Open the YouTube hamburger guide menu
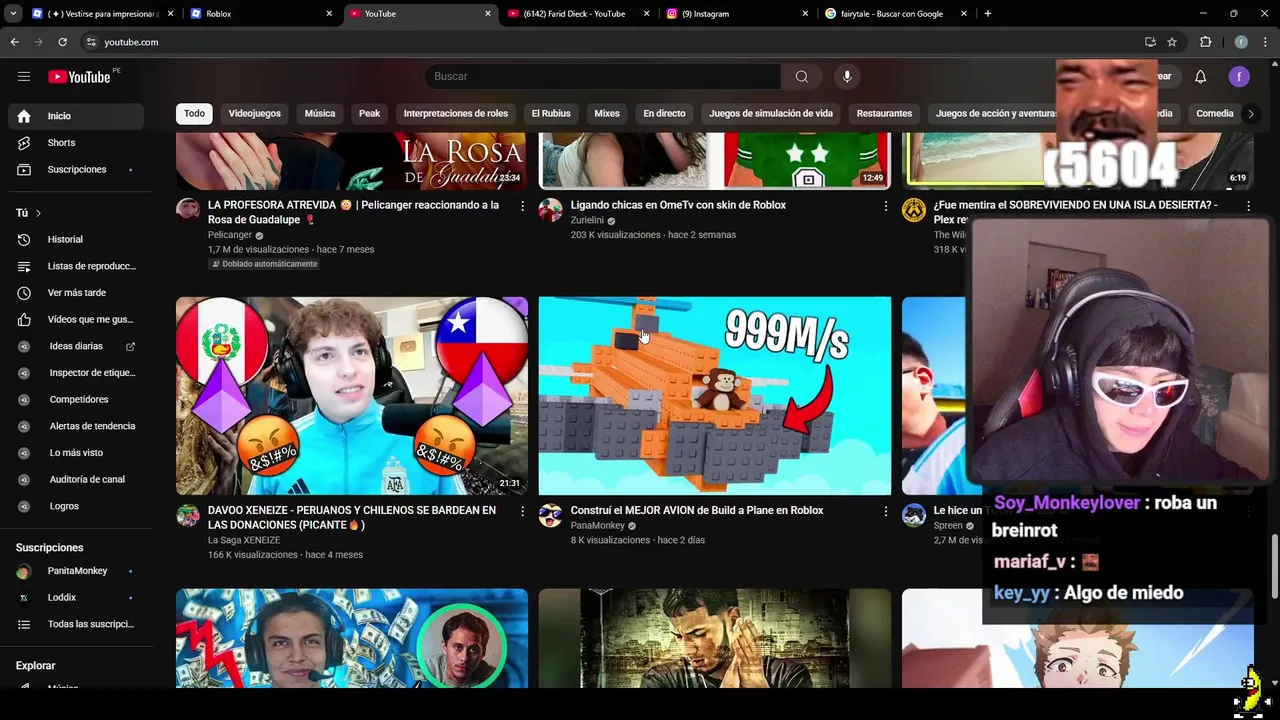 [x=24, y=76]
